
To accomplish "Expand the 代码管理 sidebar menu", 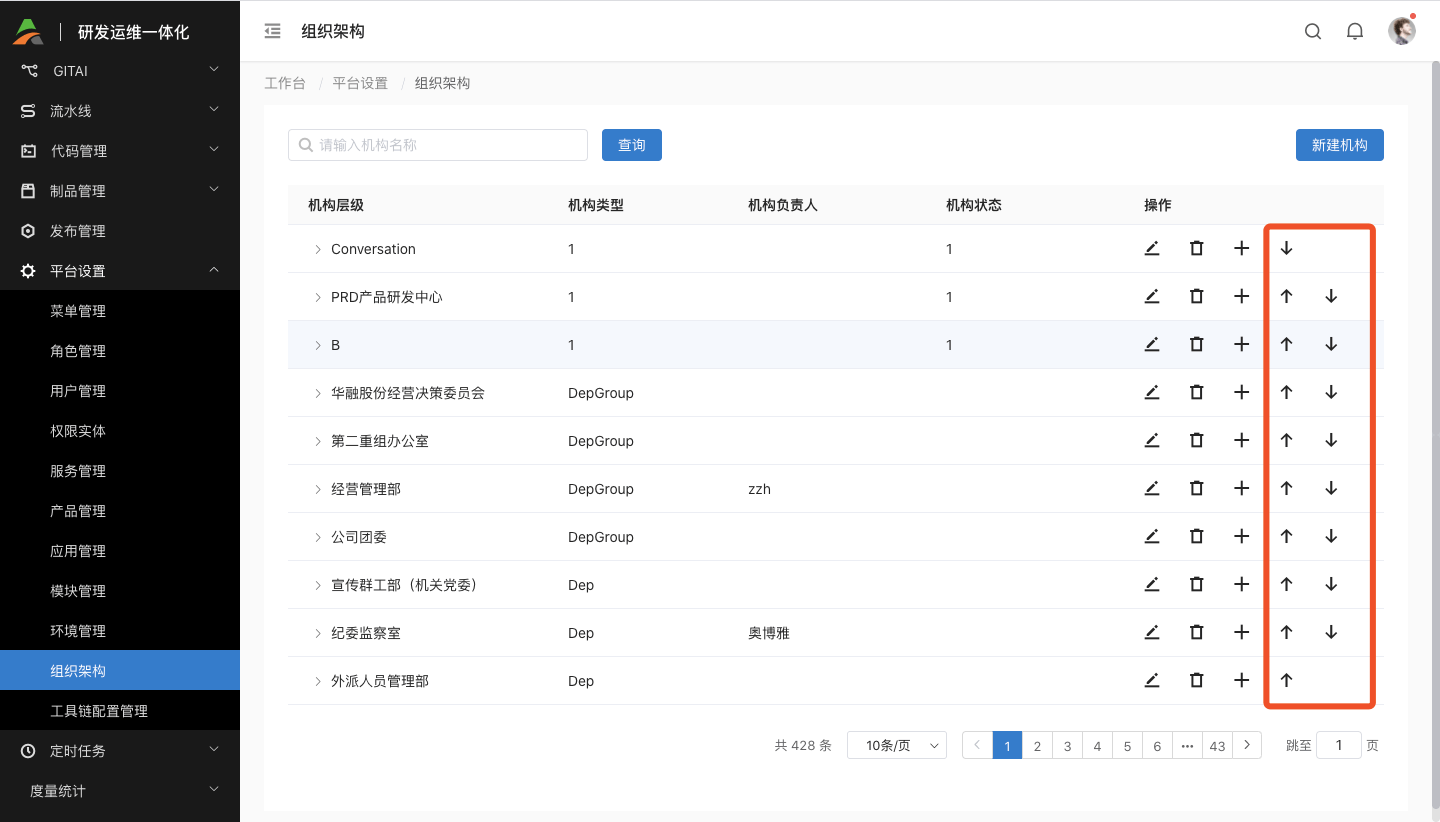I will pyautogui.click(x=120, y=151).
